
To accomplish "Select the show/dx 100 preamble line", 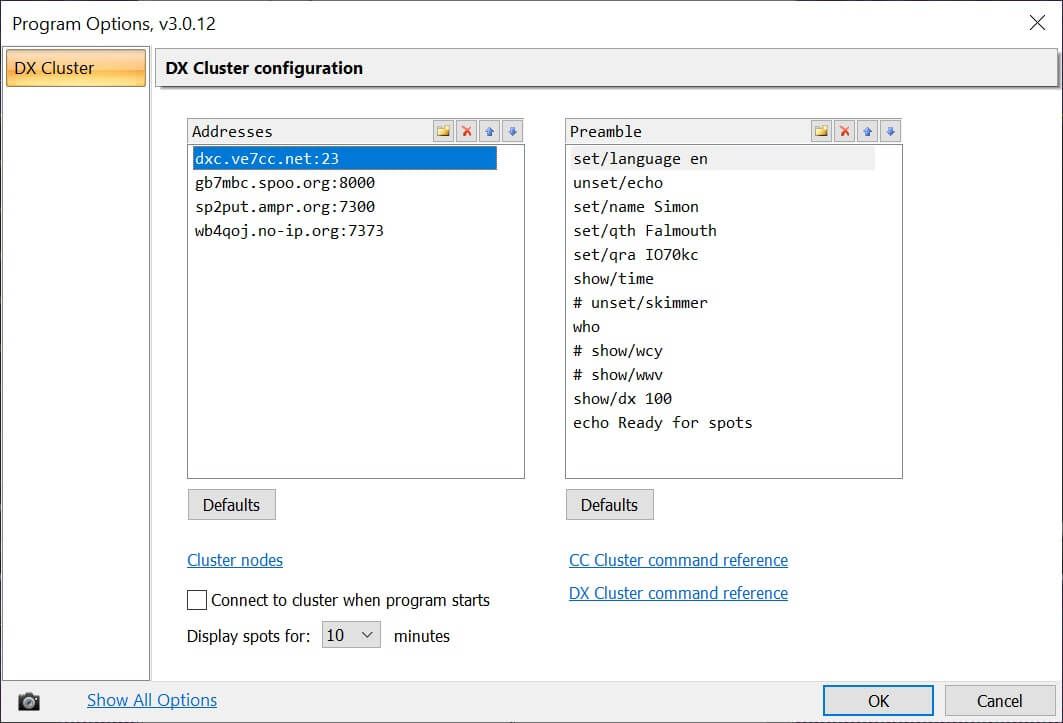I will tap(622, 398).
